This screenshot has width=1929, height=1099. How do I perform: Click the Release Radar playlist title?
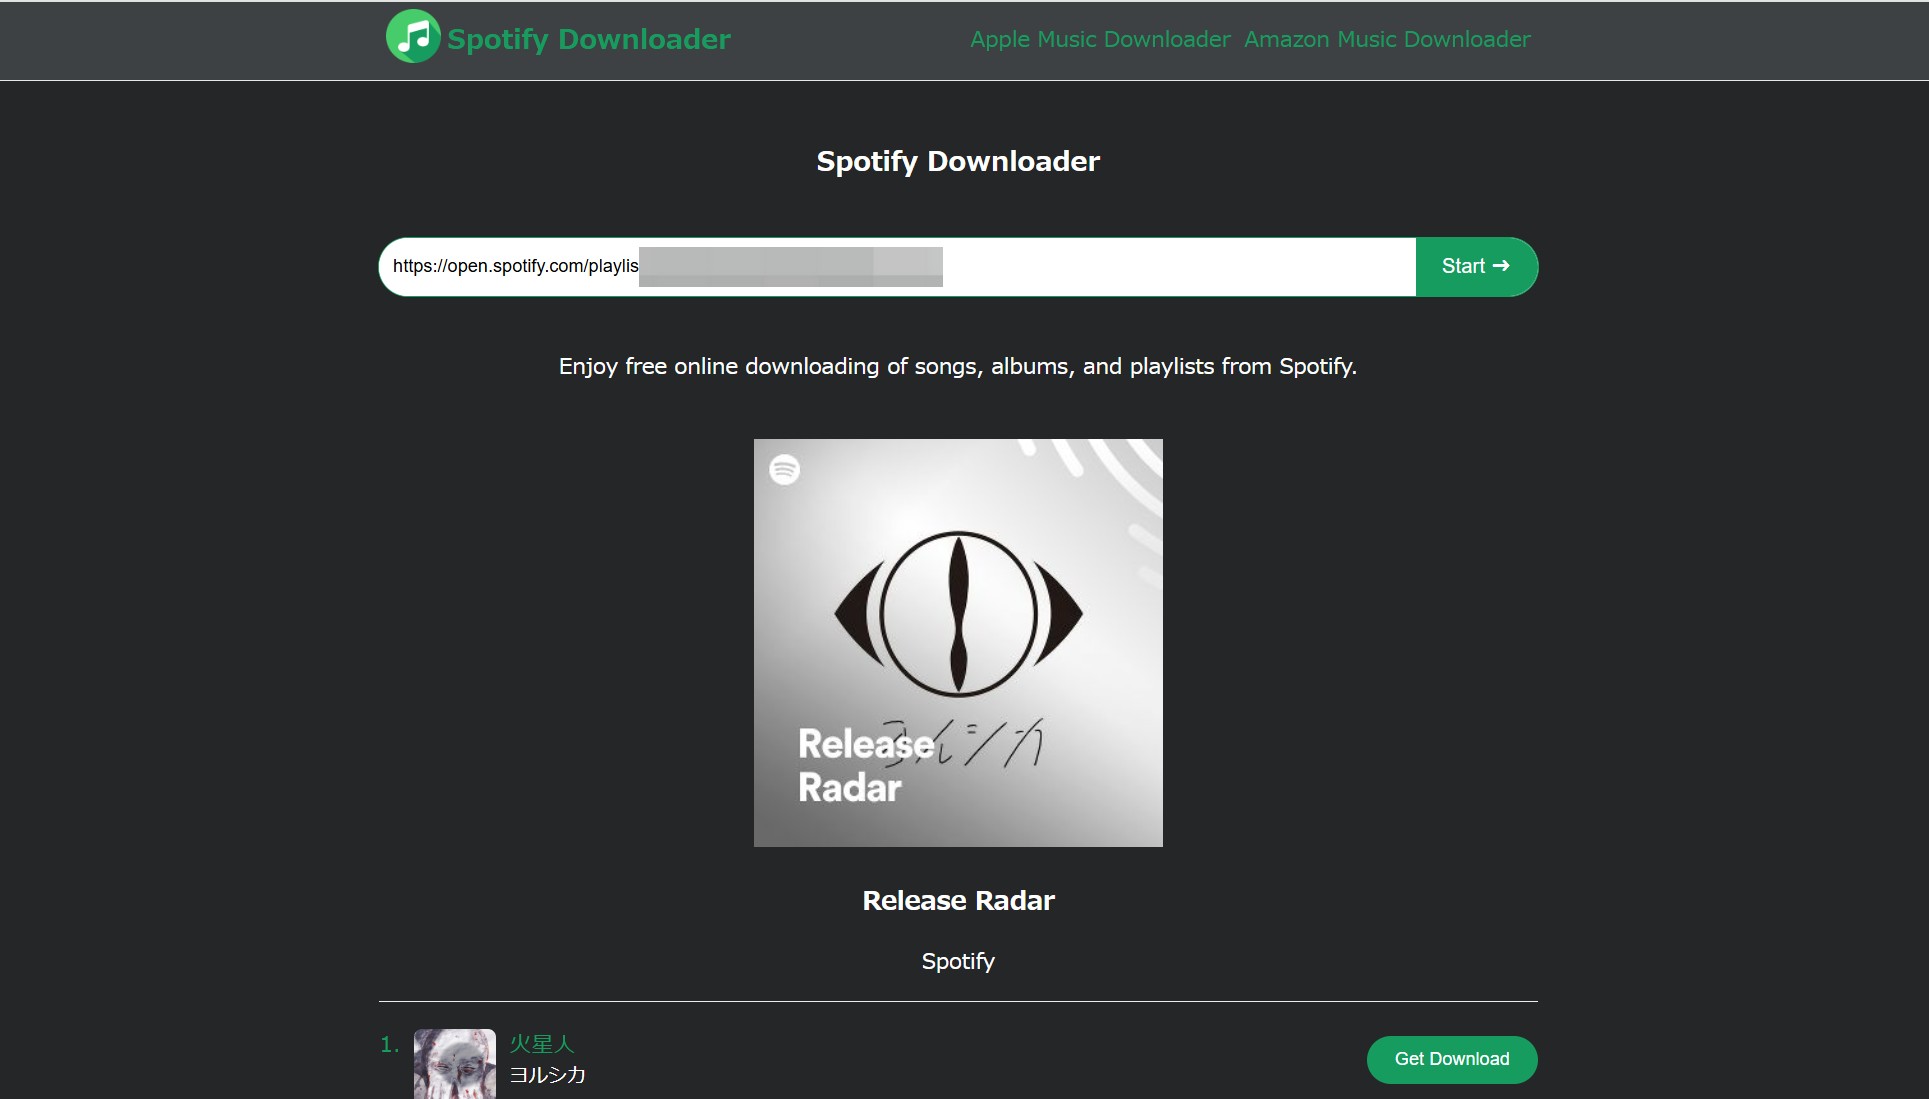click(958, 900)
